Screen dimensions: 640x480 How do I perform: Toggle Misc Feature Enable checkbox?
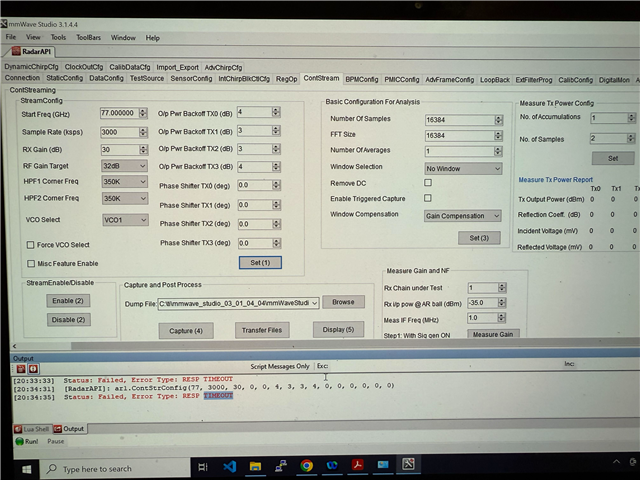31,264
